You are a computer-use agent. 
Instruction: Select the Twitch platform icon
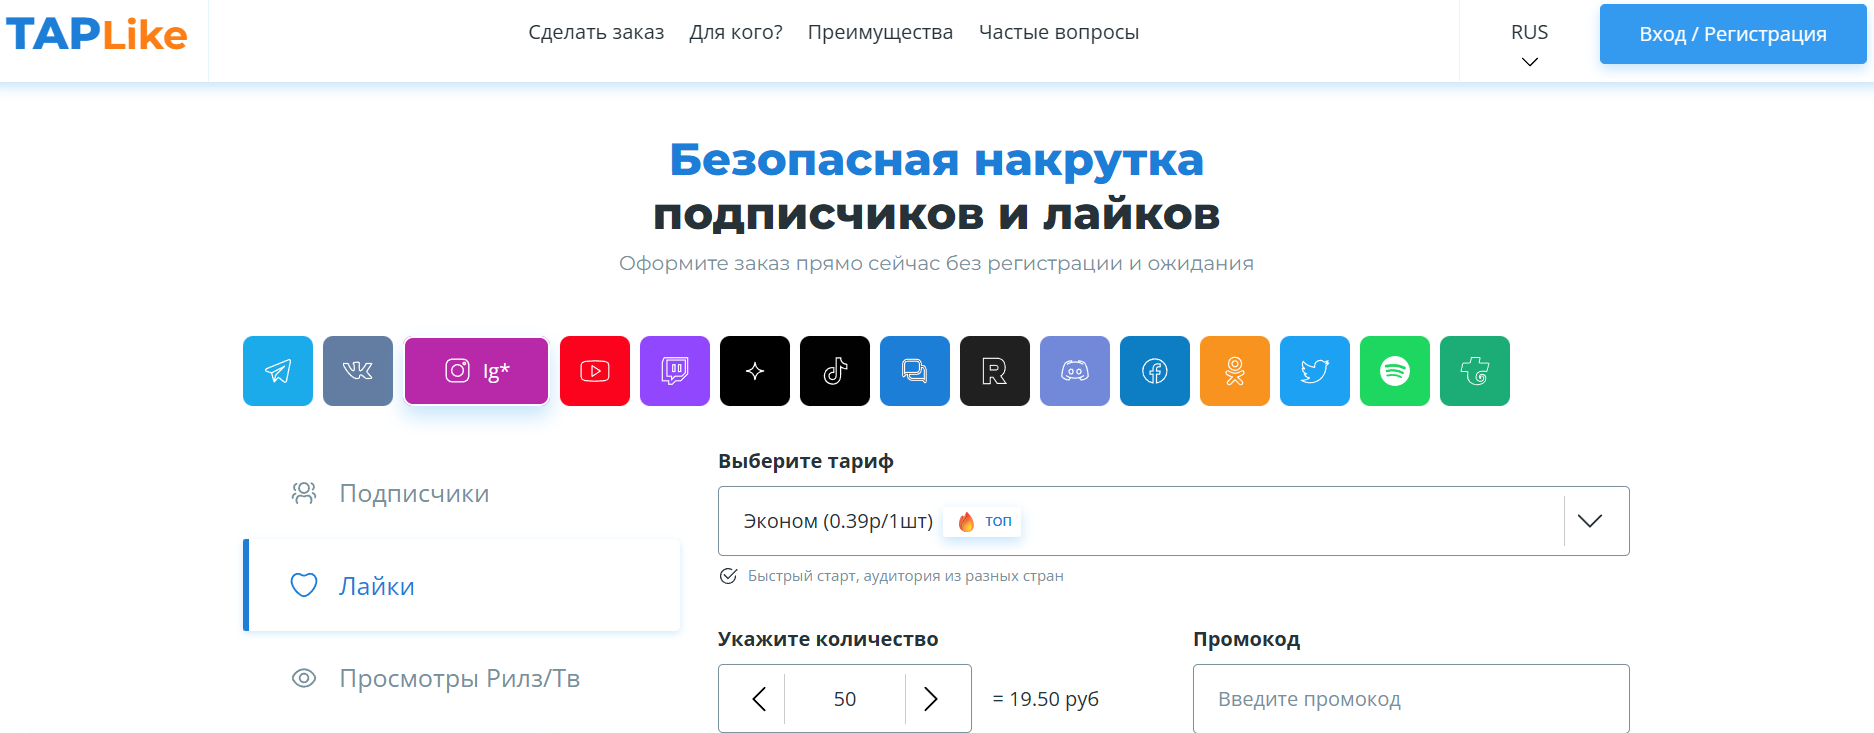[675, 371]
